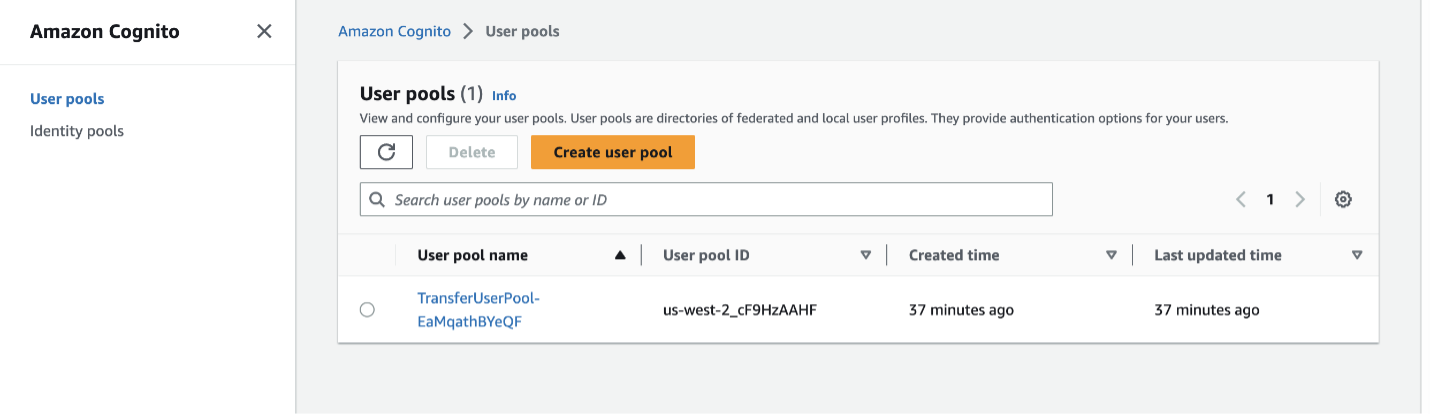Go to previous page arrow

pos(1241,199)
